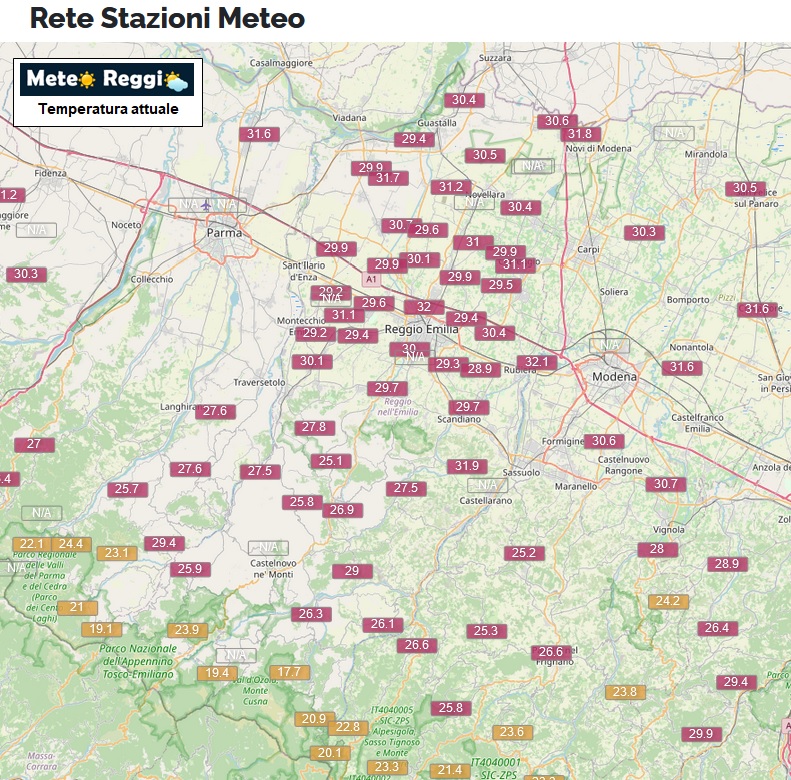Image resolution: width=791 pixels, height=780 pixels.
Task: Click the Parma city label on map
Action: 224,232
